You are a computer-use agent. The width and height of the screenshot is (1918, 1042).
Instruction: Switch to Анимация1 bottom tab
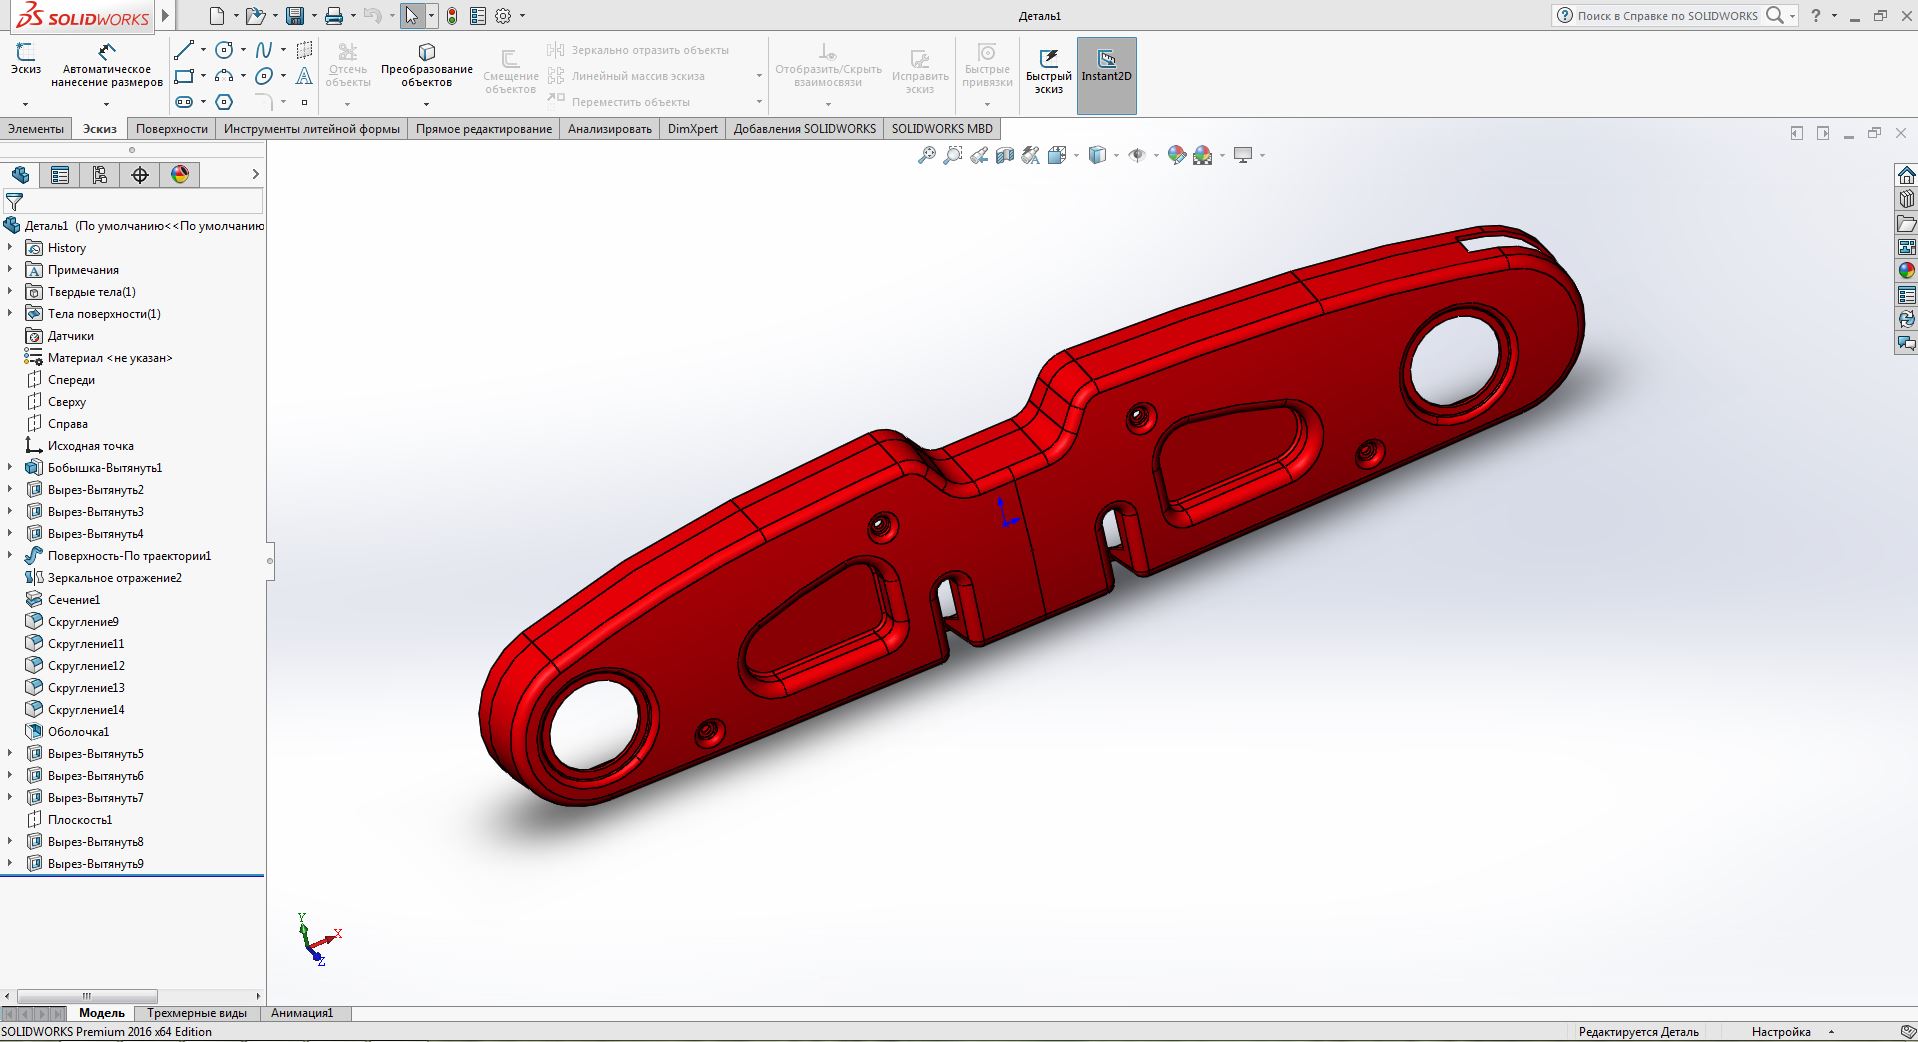[x=302, y=1013]
